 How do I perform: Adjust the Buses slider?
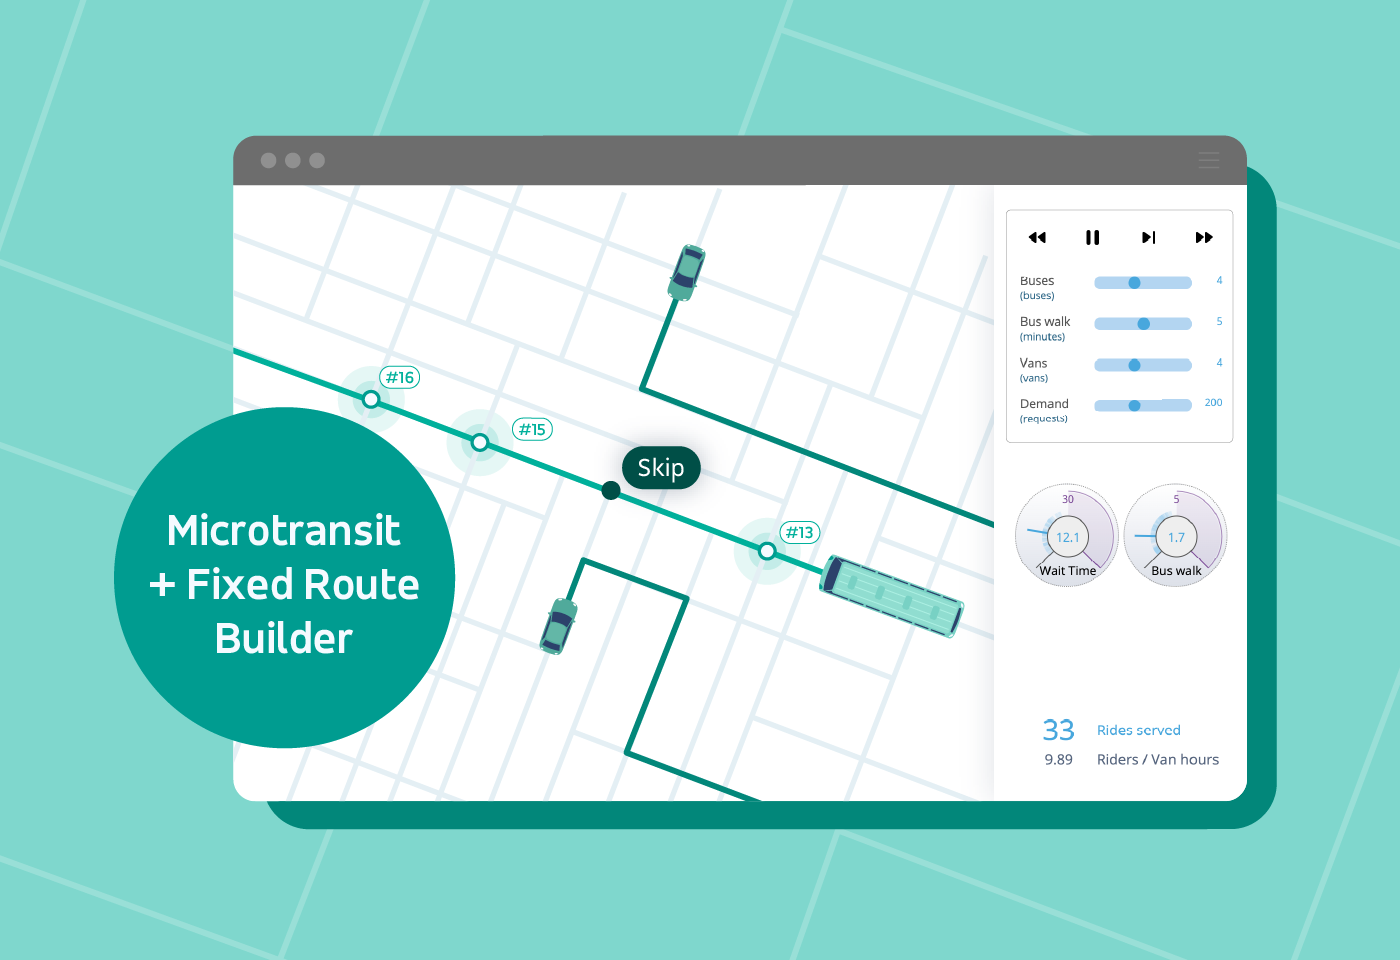pos(1133,282)
